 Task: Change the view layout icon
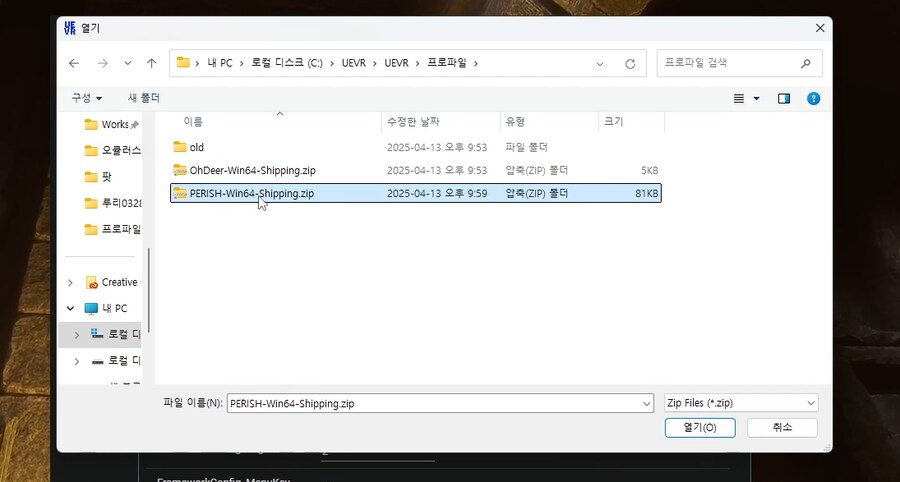pos(739,99)
